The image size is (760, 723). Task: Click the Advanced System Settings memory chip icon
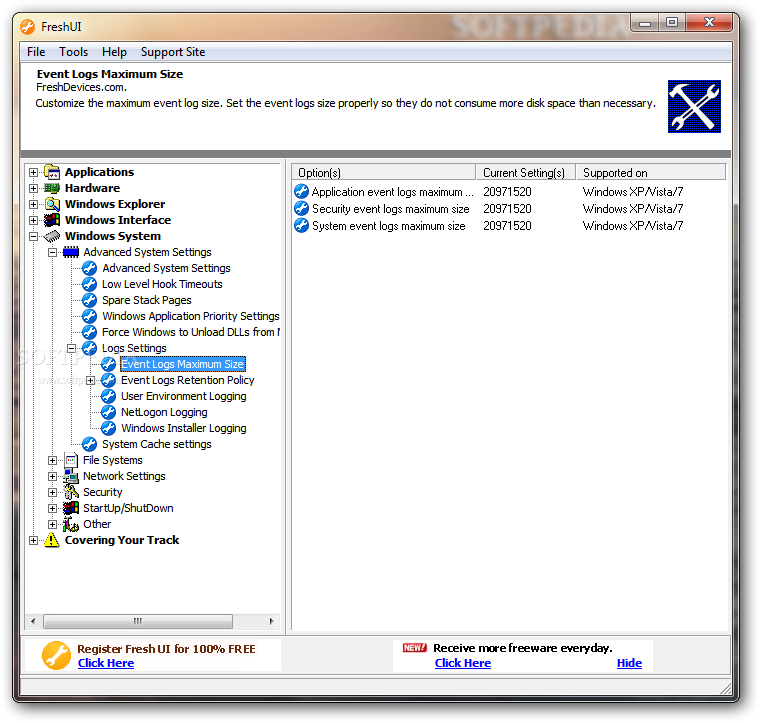coord(71,252)
